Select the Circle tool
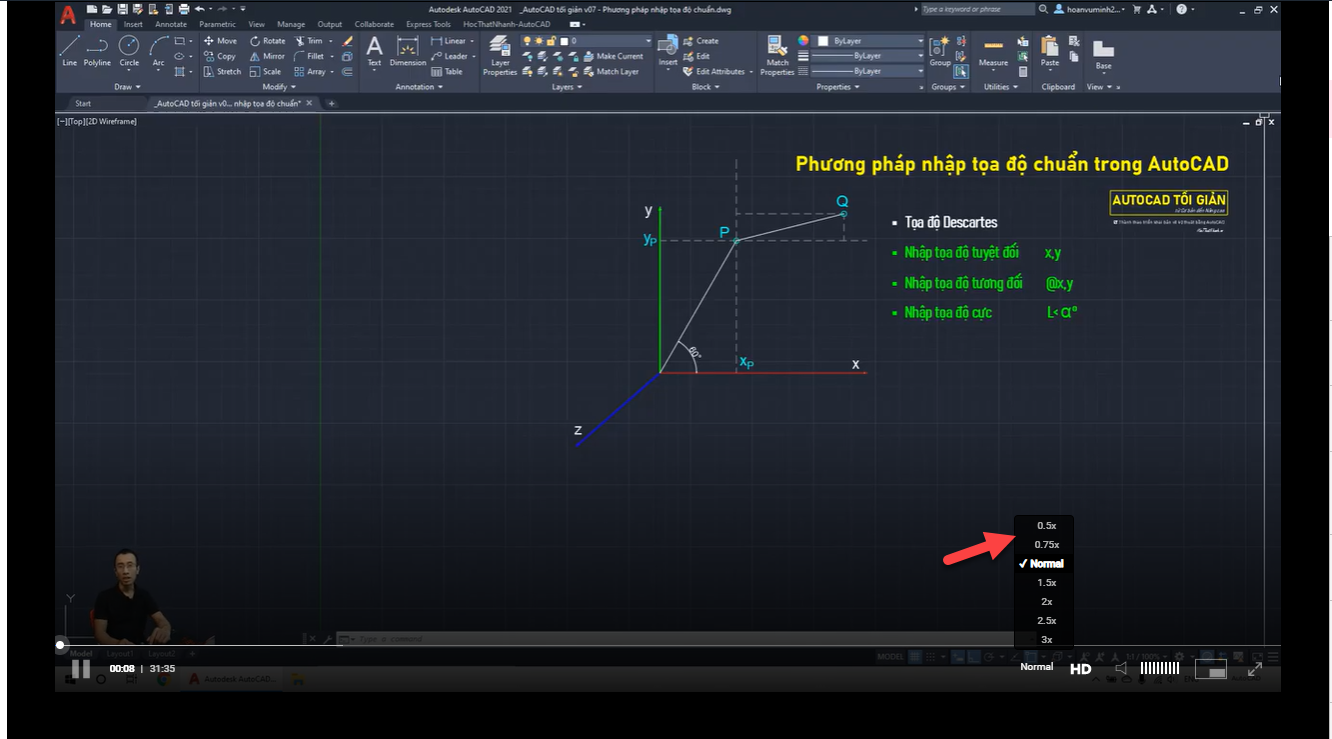Image resolution: width=1332 pixels, height=739 pixels. tap(129, 51)
